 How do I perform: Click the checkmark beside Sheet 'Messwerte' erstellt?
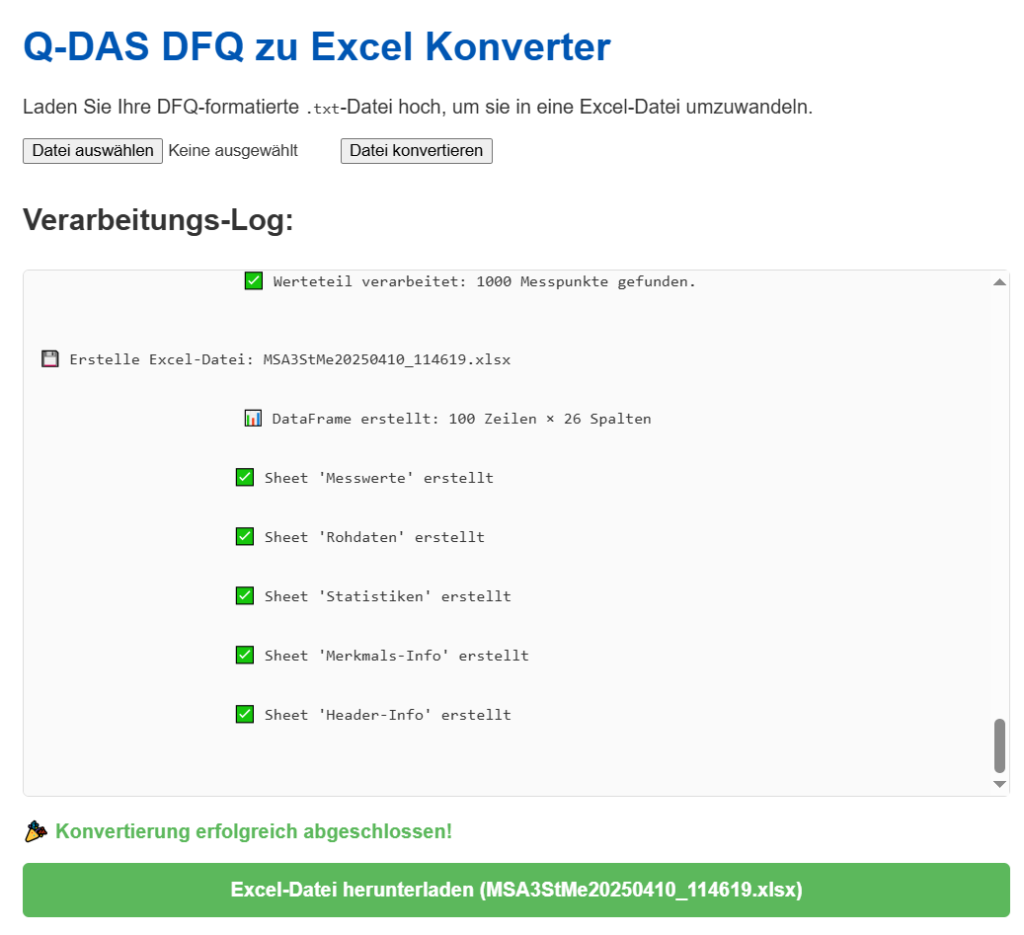coord(245,477)
